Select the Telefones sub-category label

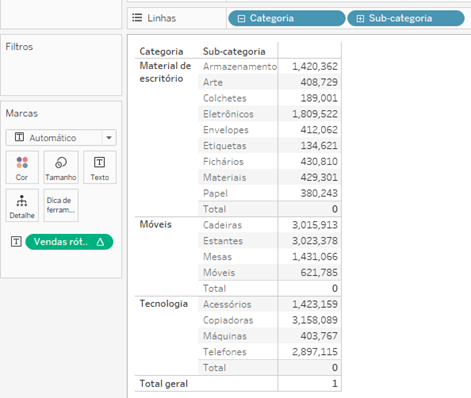(x=225, y=352)
